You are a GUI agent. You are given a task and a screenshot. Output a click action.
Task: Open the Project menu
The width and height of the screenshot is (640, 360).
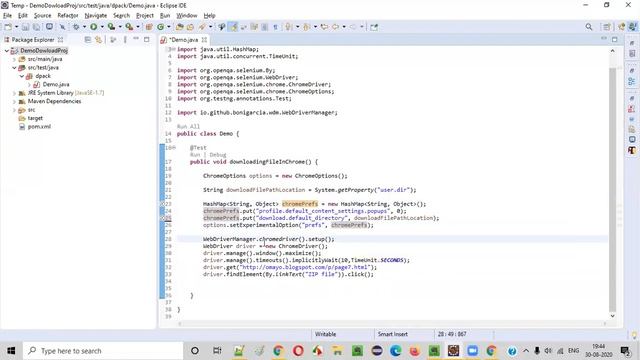point(145,16)
